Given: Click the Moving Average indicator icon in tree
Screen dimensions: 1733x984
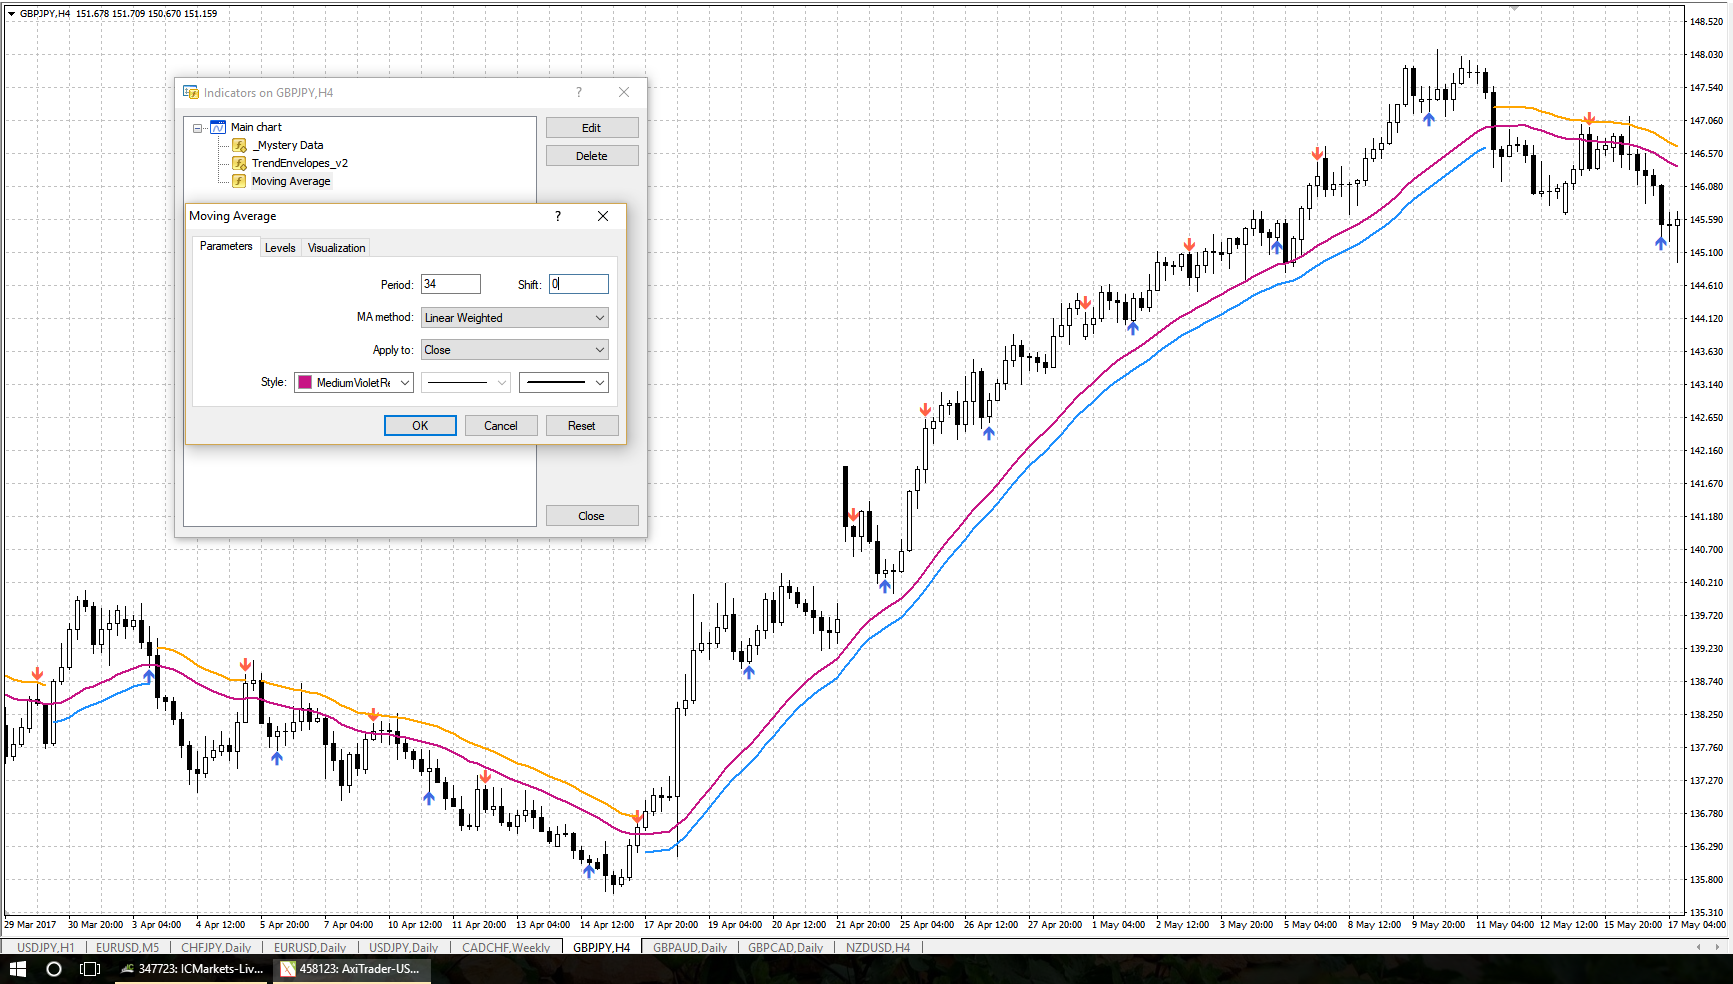Looking at the screenshot, I should 239,181.
